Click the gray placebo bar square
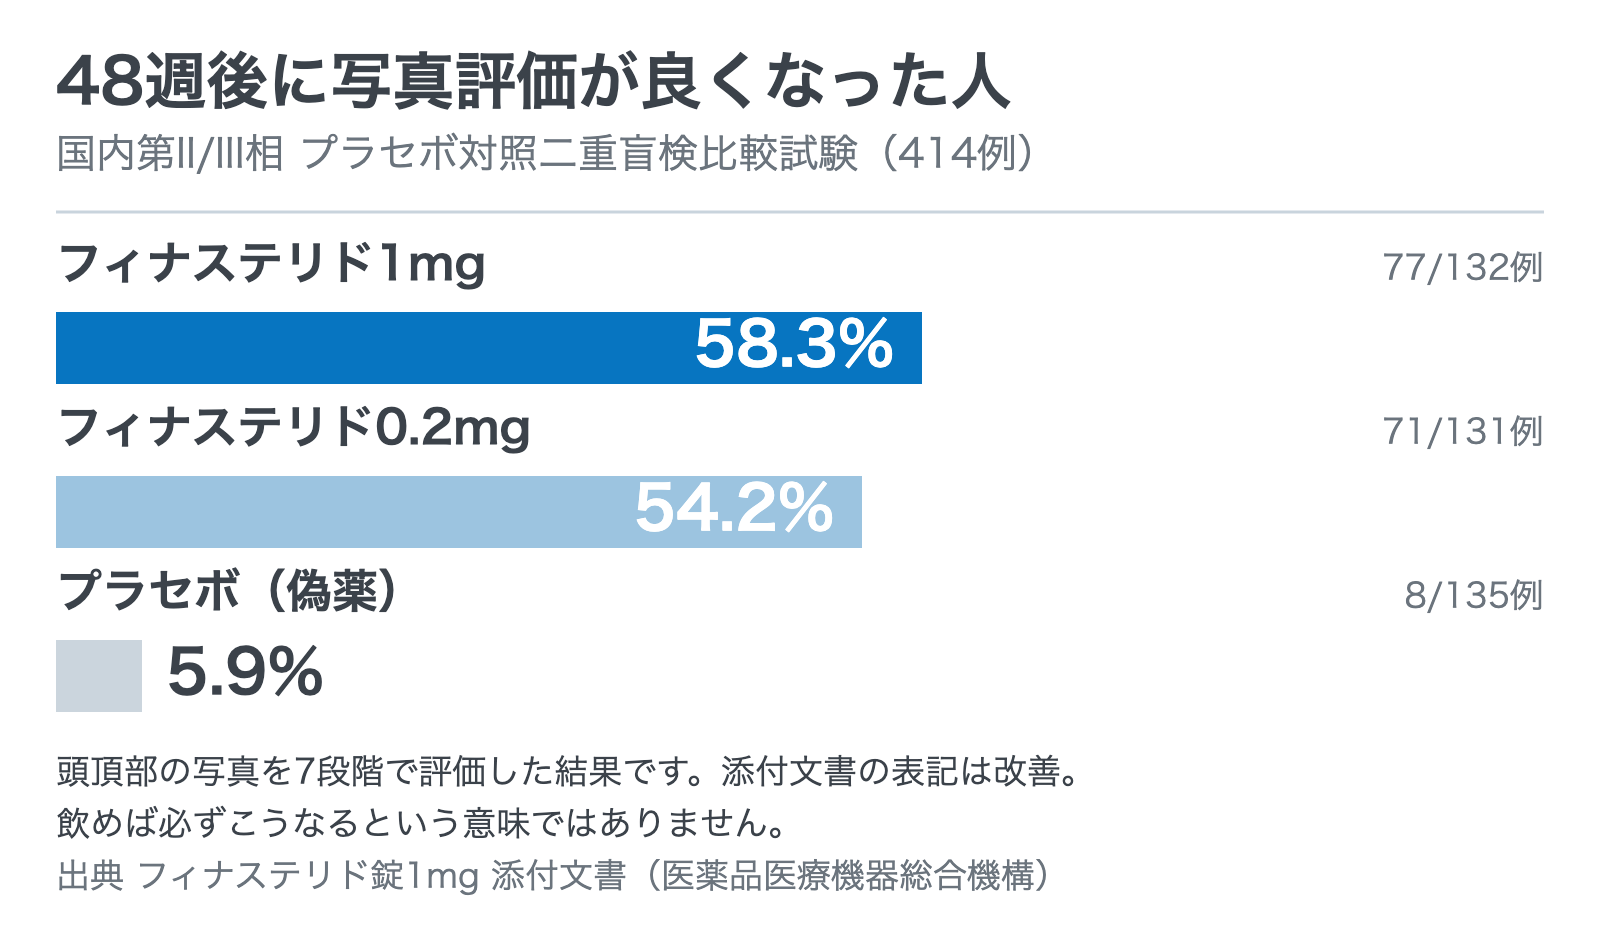The height and width of the screenshot is (948, 1600). 99,676
